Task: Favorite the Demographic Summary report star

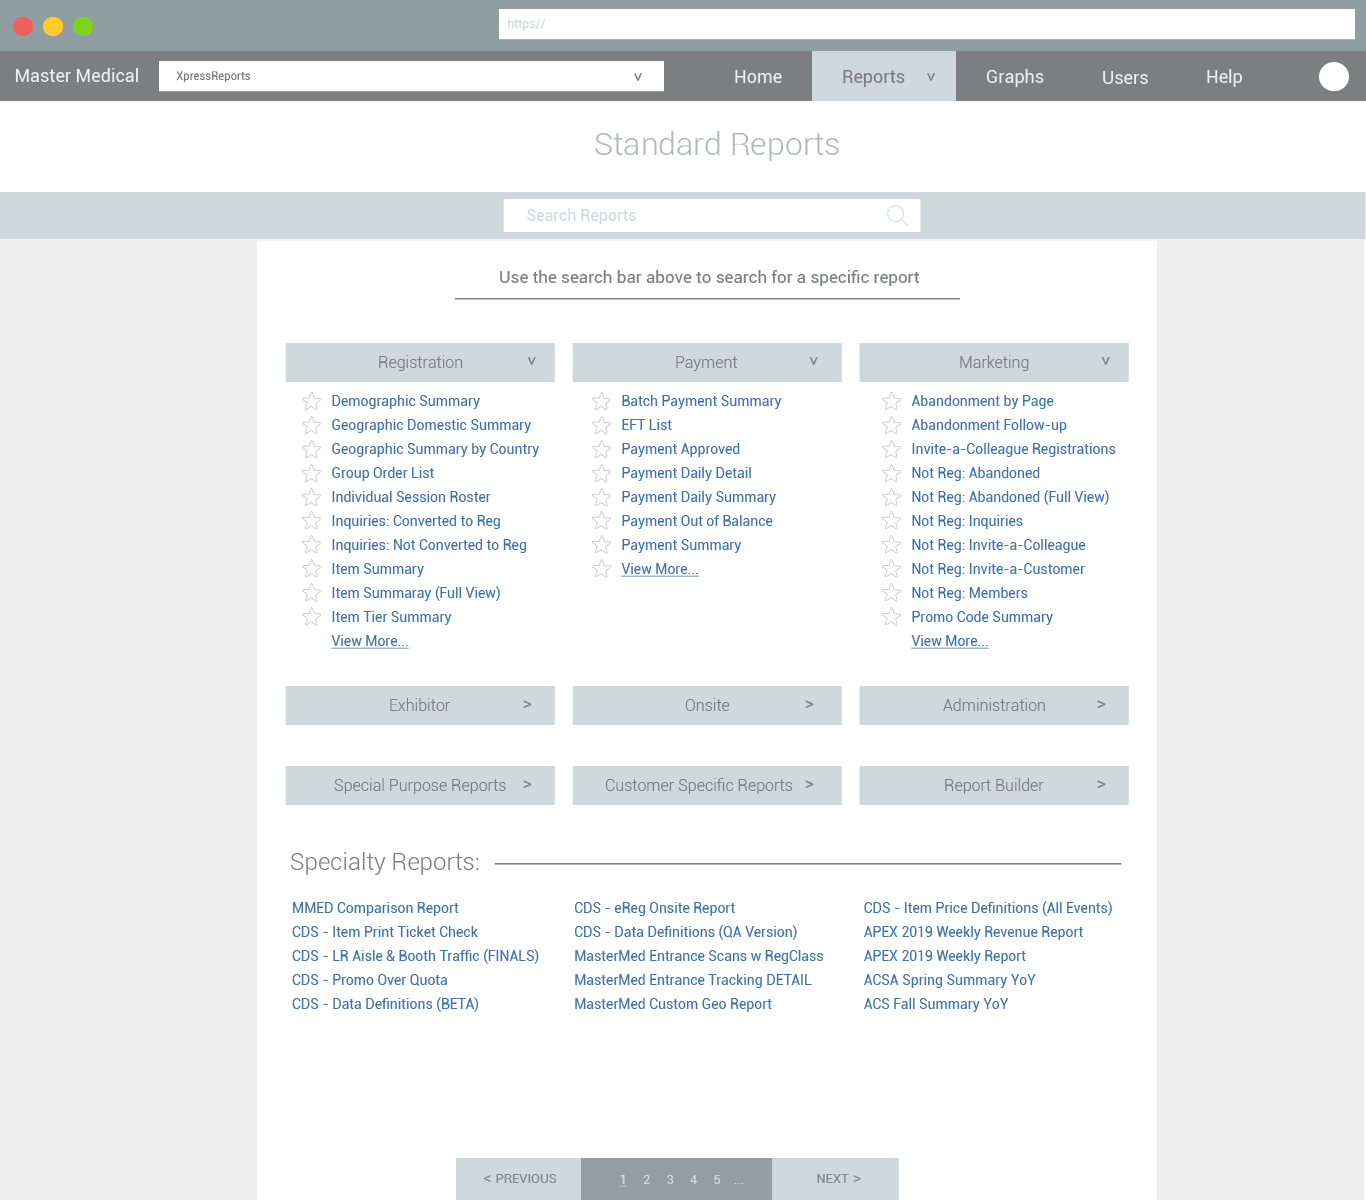Action: [312, 401]
